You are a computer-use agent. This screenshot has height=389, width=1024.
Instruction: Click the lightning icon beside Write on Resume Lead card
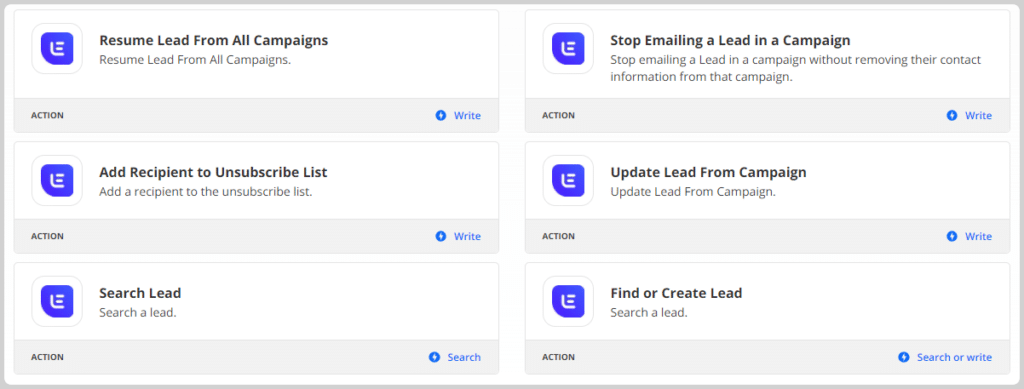coord(441,116)
